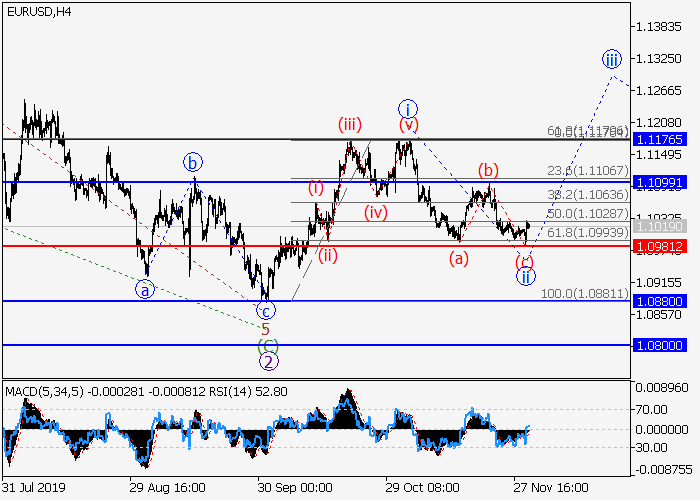
Task: Click the red (a) correction label
Action: pyautogui.click(x=458, y=258)
